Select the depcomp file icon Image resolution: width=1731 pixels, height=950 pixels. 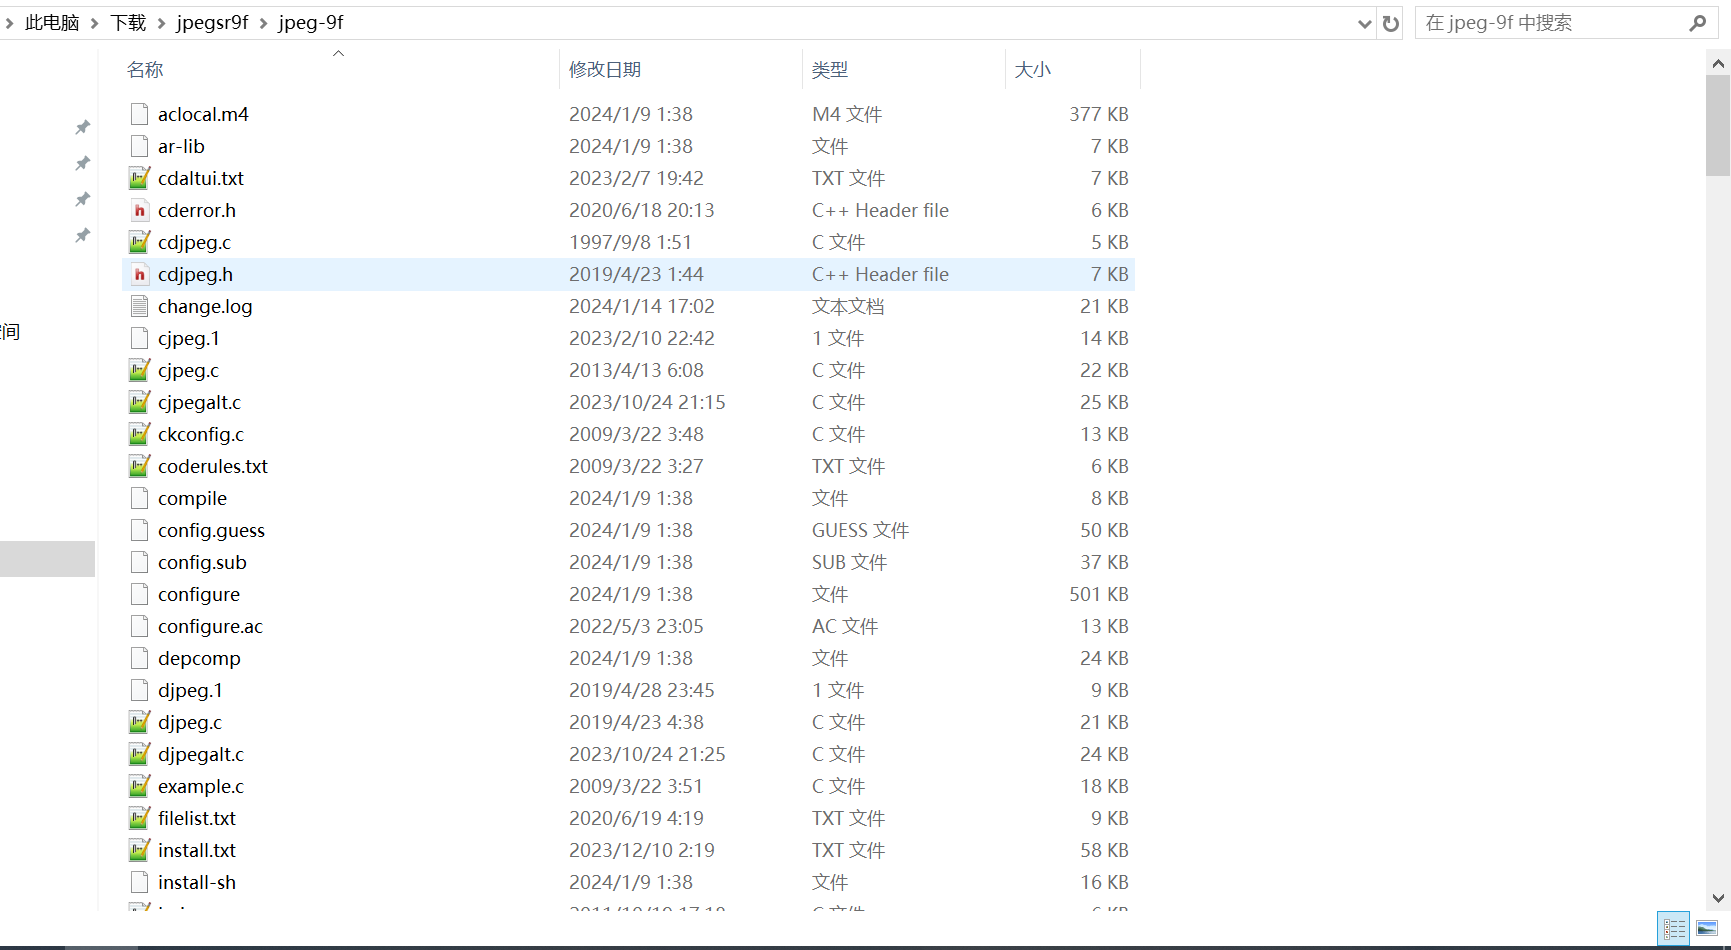pyautogui.click(x=140, y=658)
